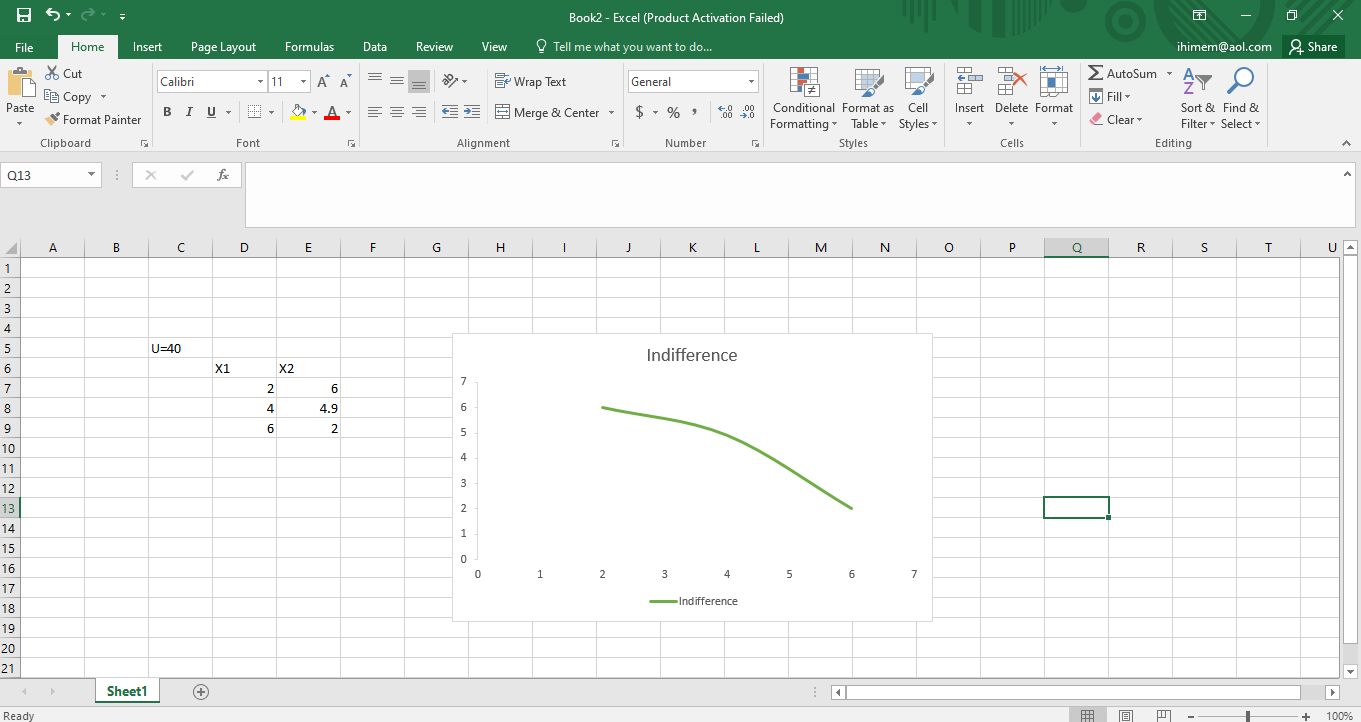
Task: Click the Find & Select magnifier
Action: 1240,99
